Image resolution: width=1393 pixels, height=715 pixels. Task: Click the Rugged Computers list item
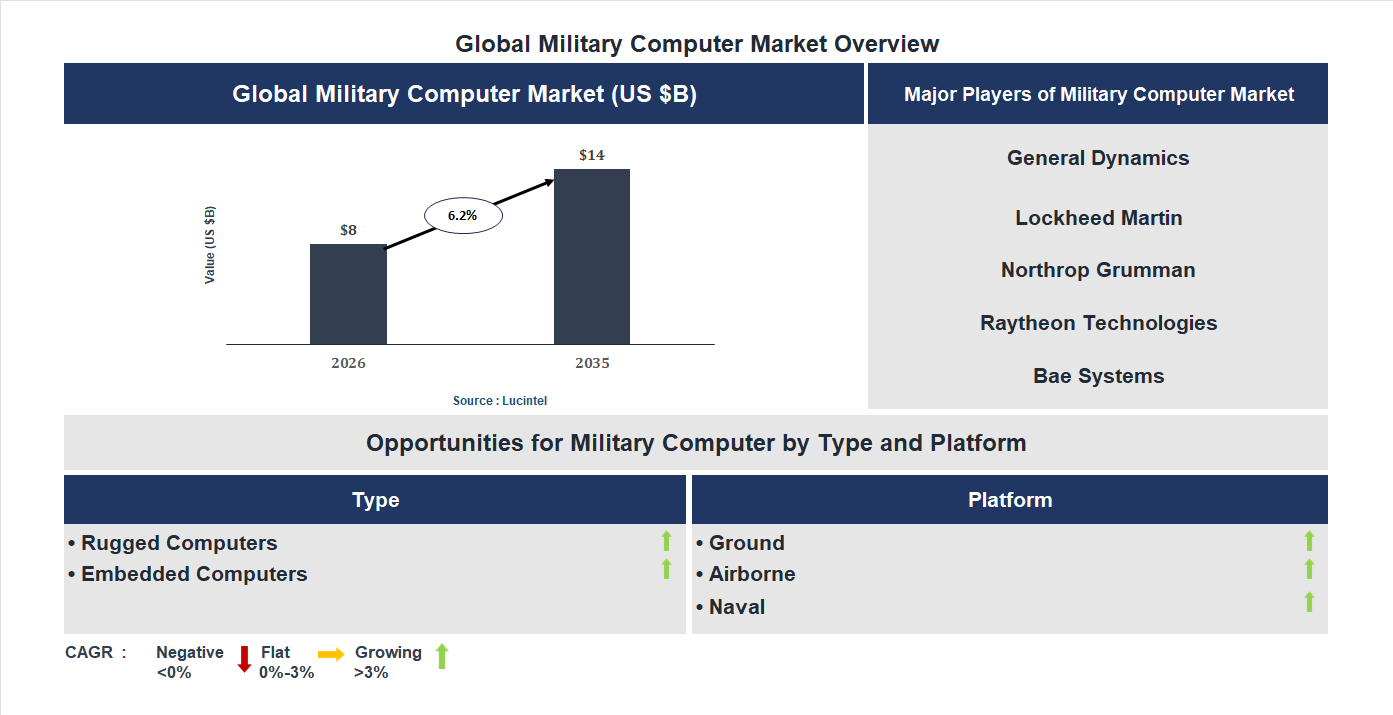click(173, 543)
